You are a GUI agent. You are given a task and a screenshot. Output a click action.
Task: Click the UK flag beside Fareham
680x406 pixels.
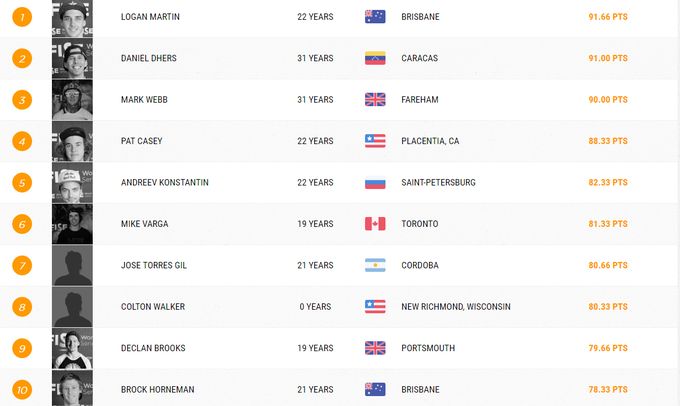coord(375,100)
